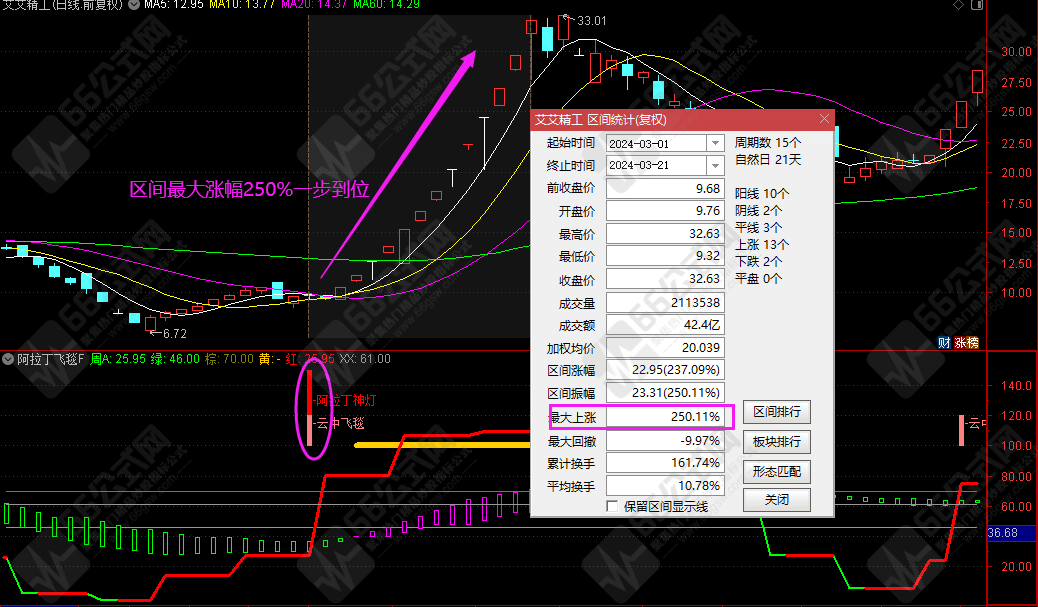Click the 阿拉丁飞毯 indicator name label

click(x=50, y=358)
